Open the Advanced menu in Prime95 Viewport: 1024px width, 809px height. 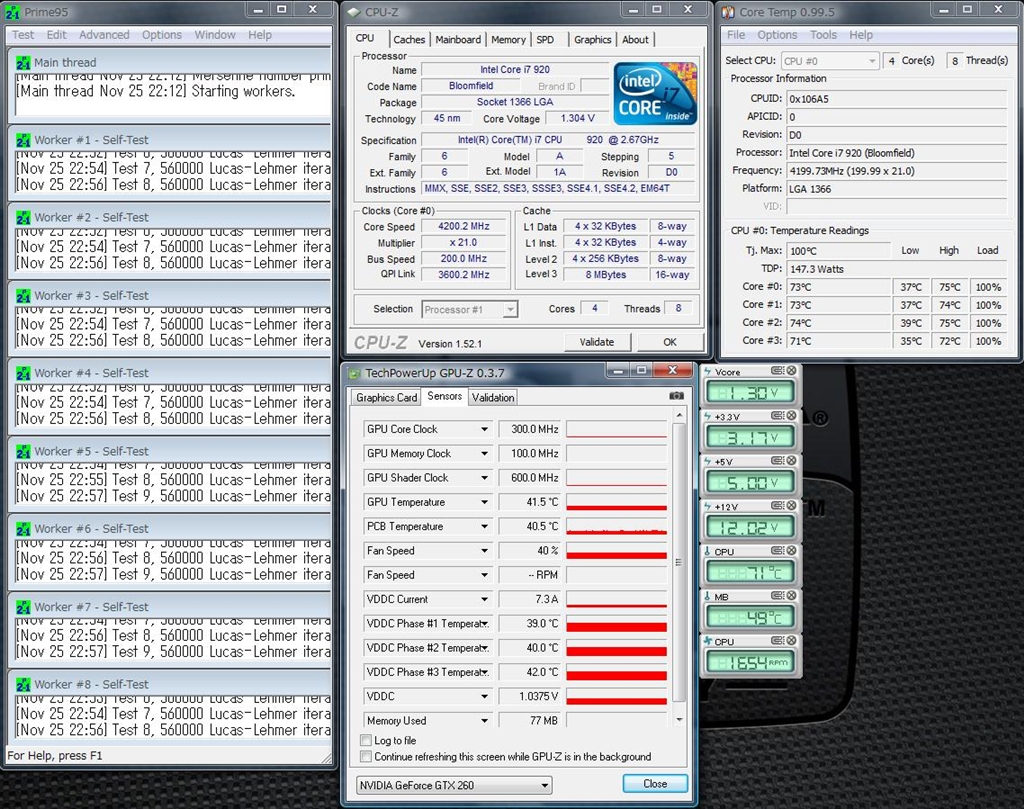pos(104,35)
